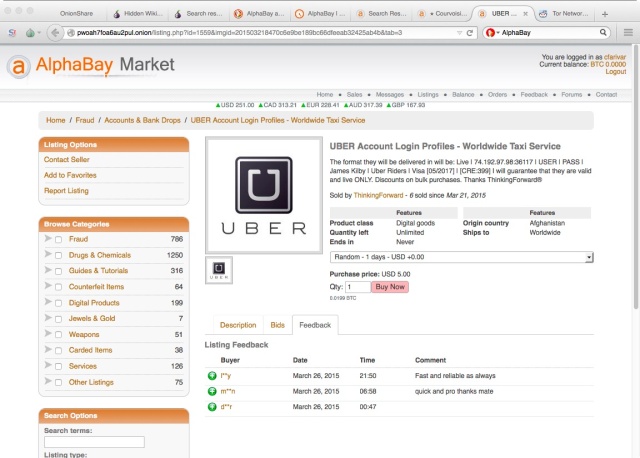This screenshot has height=458, width=640.
Task: Click the Report Listing link
Action: point(66,191)
